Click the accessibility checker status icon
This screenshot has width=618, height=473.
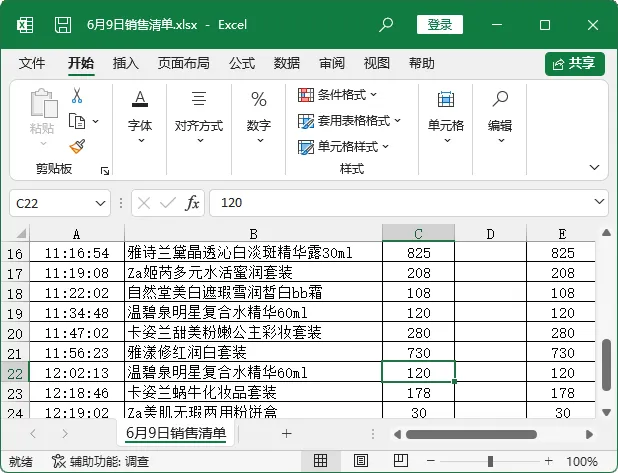pyautogui.click(x=59, y=461)
